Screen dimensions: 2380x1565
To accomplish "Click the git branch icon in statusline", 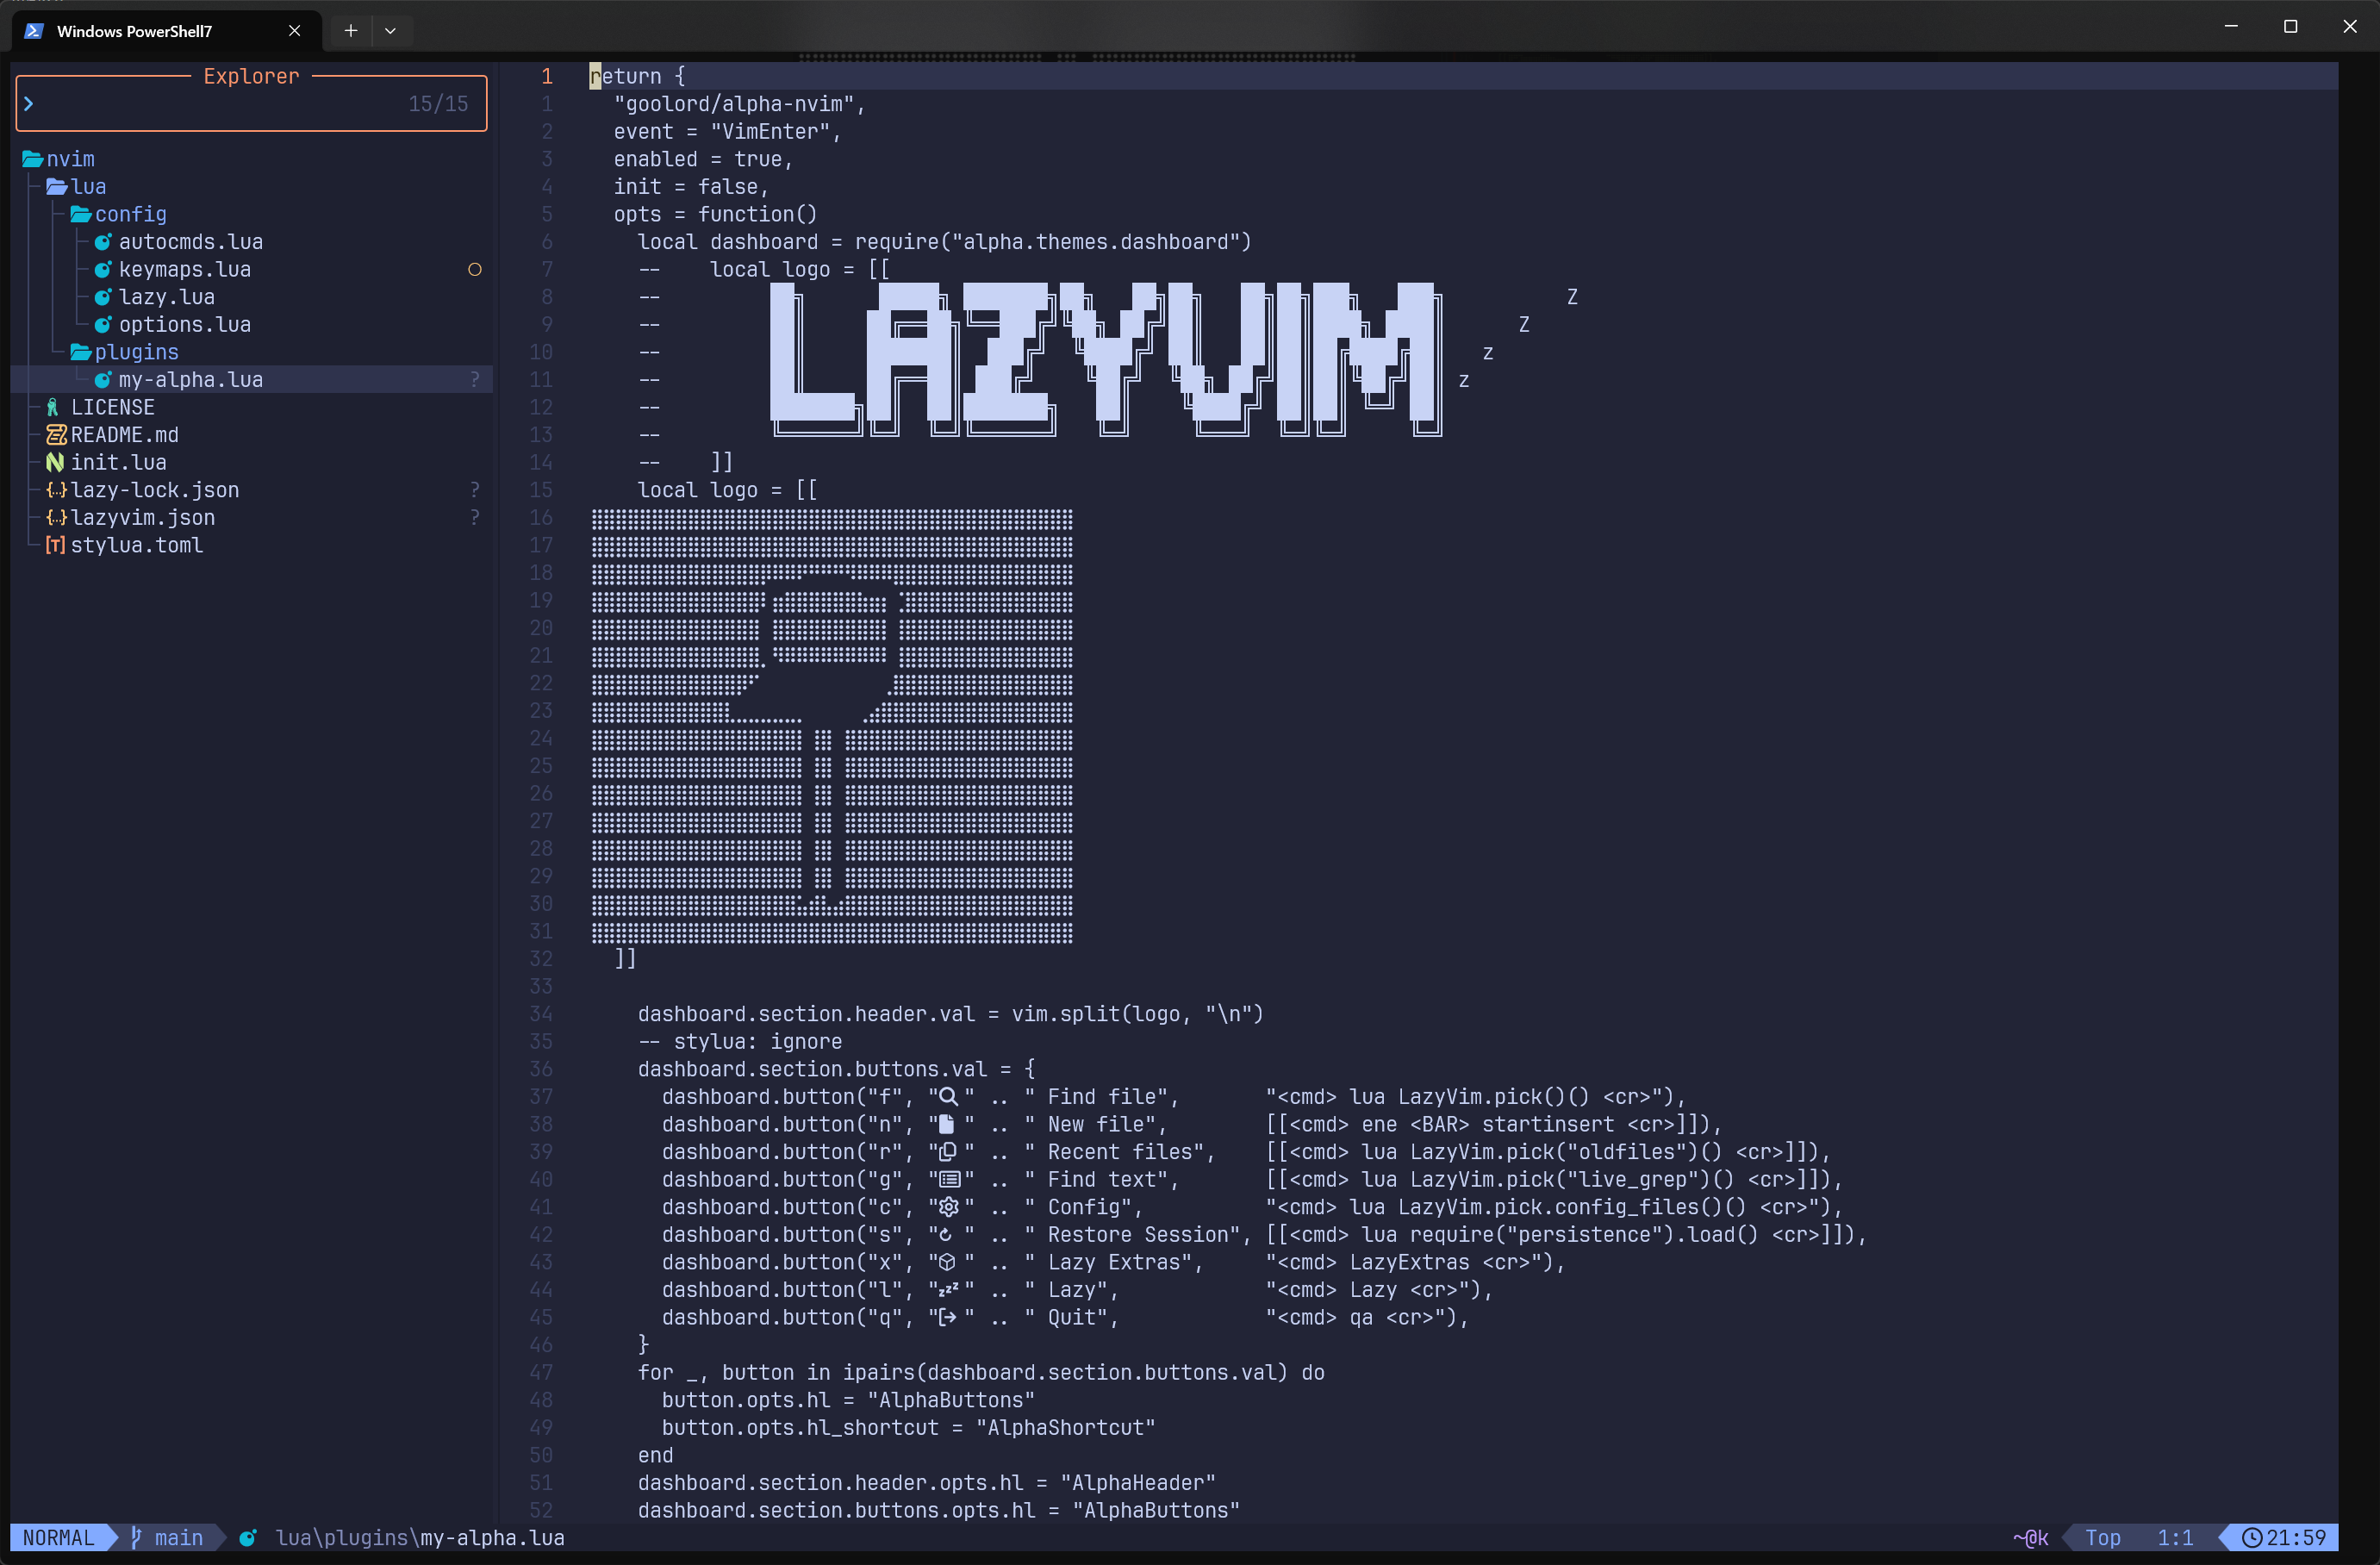I will click(x=136, y=1538).
